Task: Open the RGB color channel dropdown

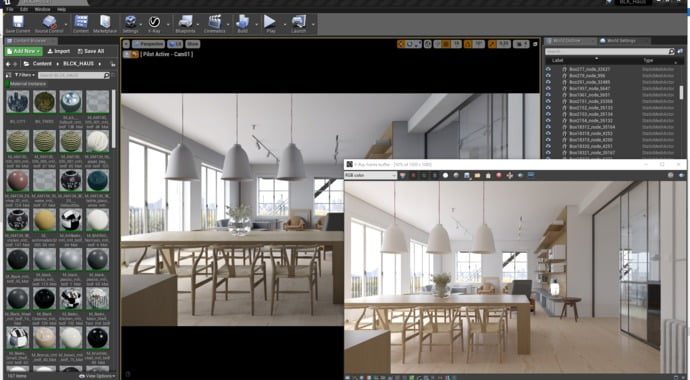Action: [x=371, y=175]
